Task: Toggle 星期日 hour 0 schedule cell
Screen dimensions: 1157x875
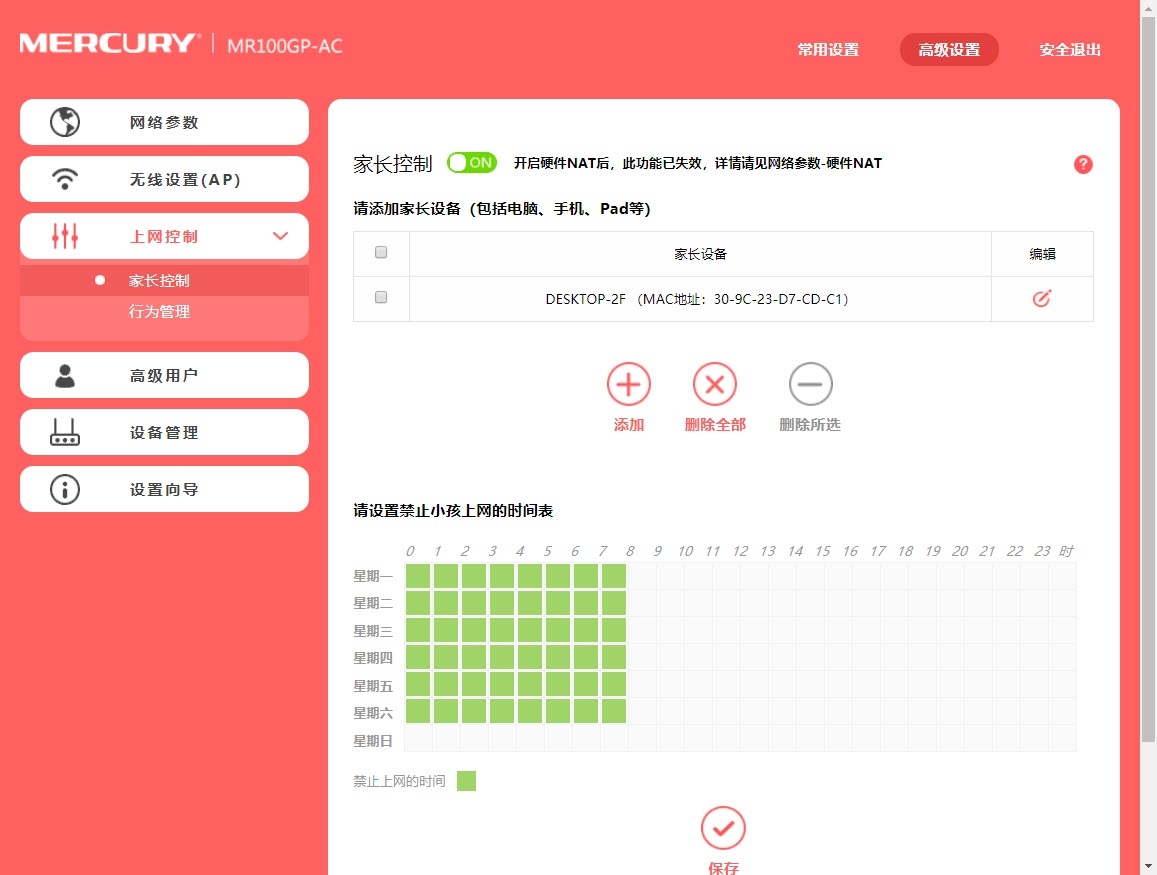Action: coord(418,739)
